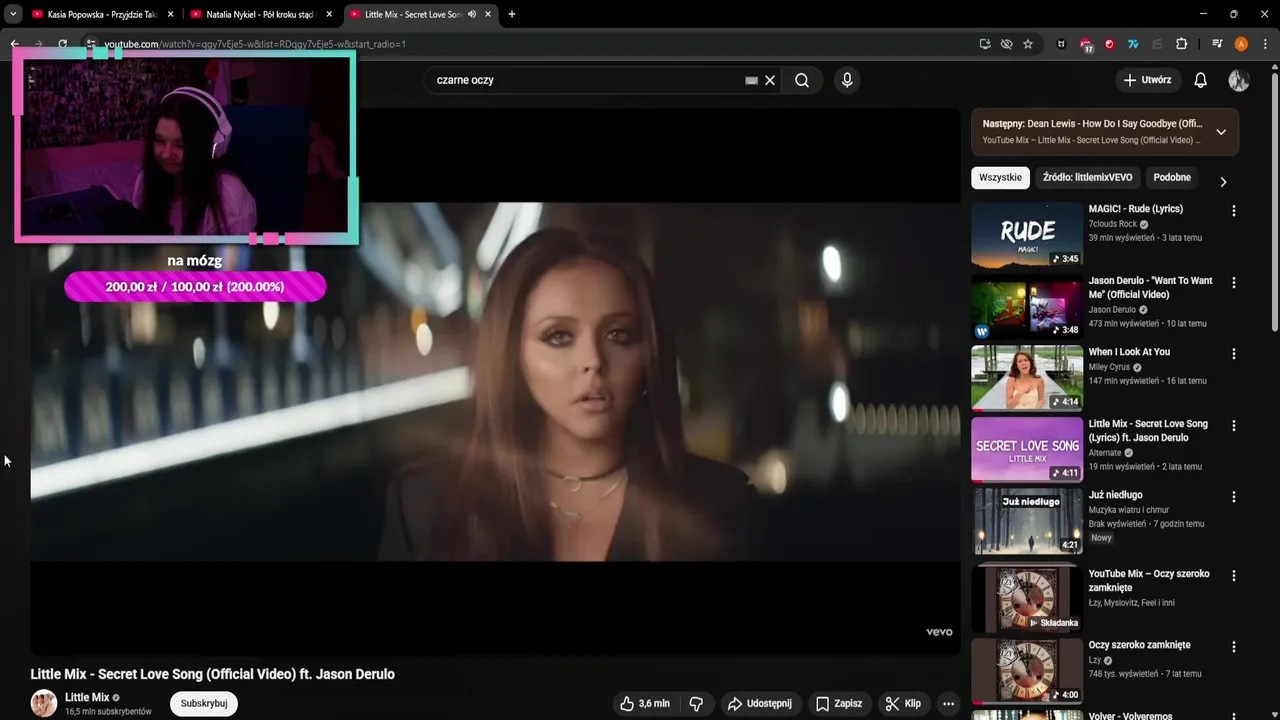Open the Już niedługo video thumbnail
This screenshot has width=1280, height=720.
pyautogui.click(x=1027, y=521)
